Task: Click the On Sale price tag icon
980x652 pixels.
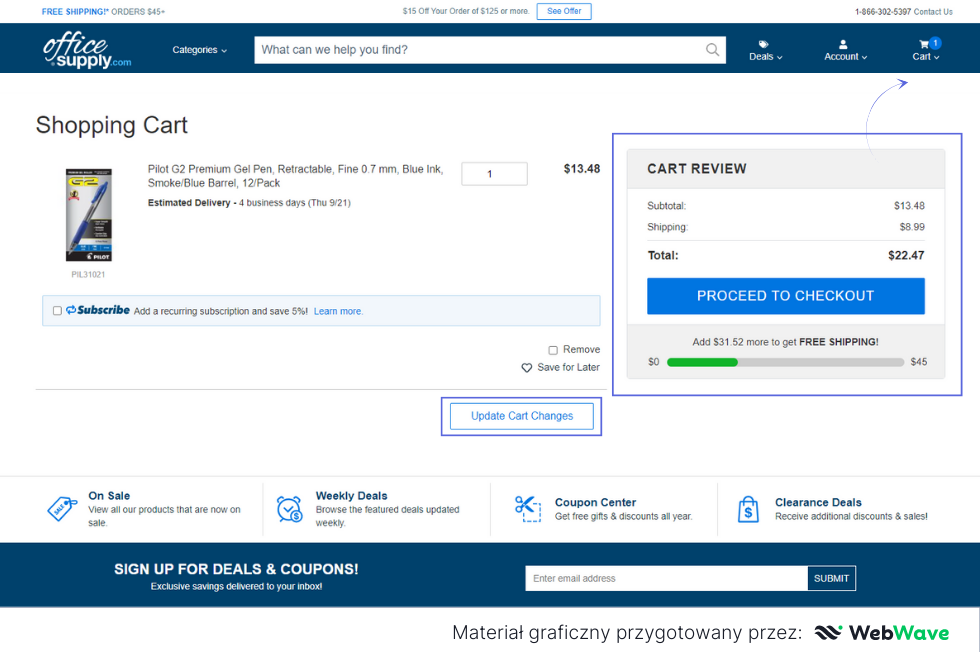Action: point(62,509)
